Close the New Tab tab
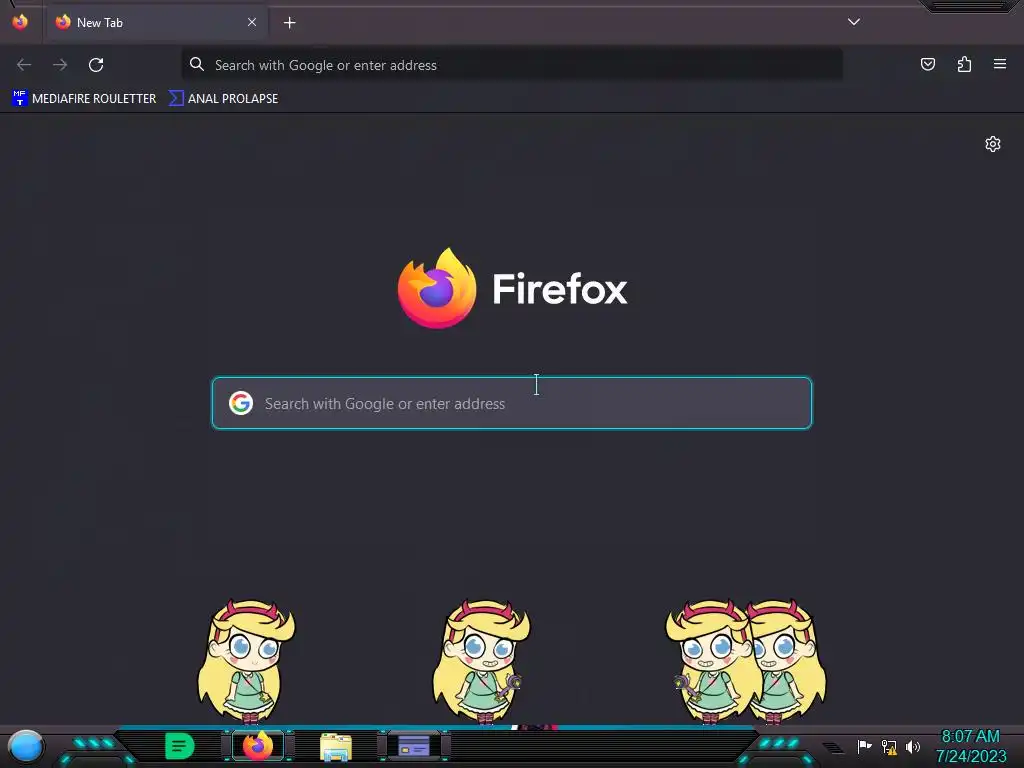1024x768 pixels. [252, 22]
